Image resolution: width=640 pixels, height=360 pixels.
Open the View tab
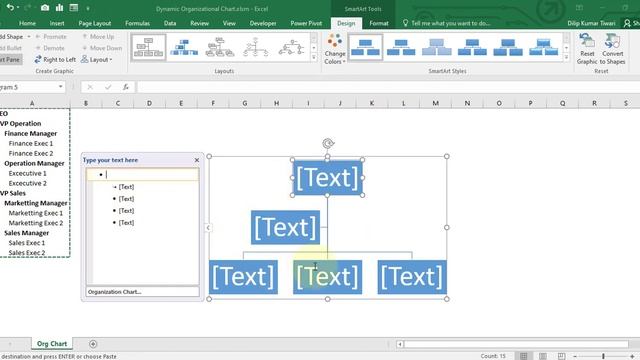(229, 23)
